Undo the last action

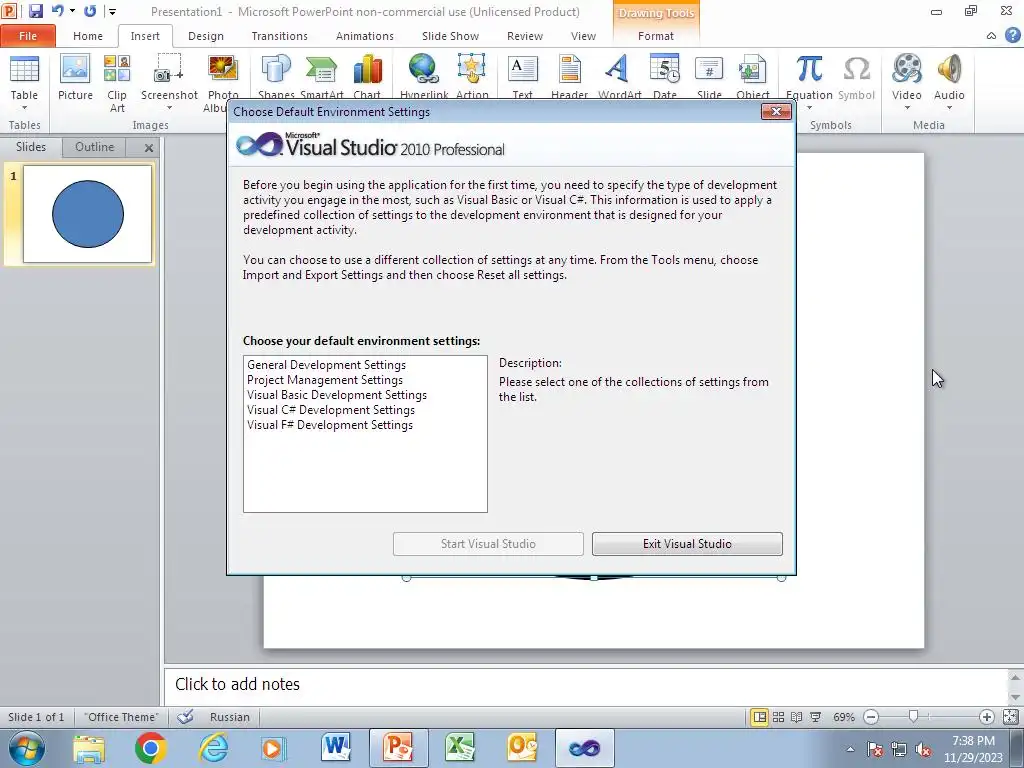tap(57, 11)
